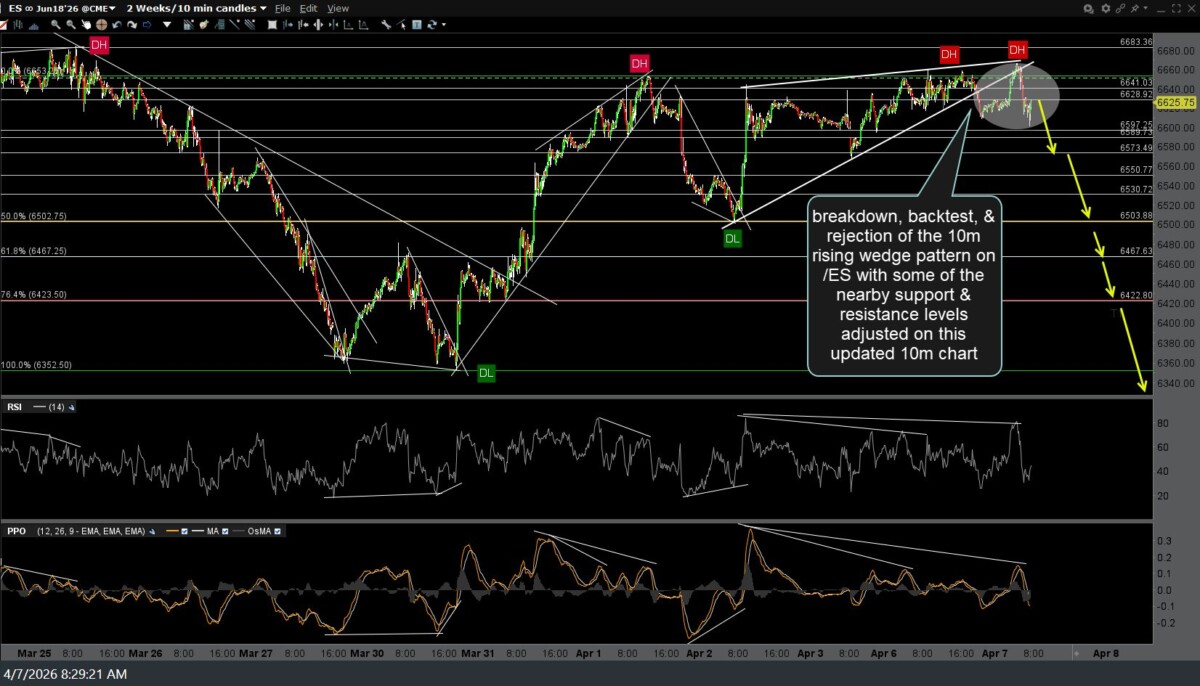Image resolution: width=1200 pixels, height=686 pixels.
Task: Click the zoom in magnifier icon
Action: [56, 25]
